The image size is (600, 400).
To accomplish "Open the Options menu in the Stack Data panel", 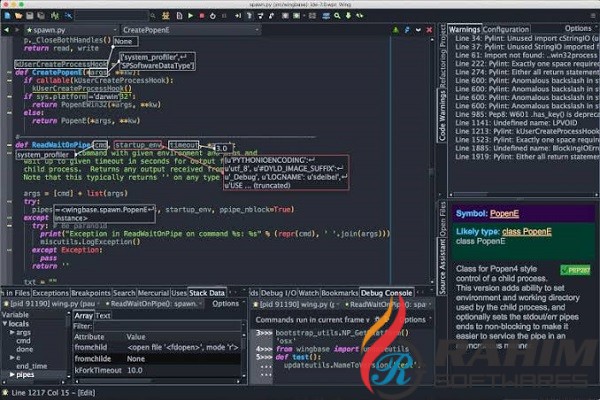I will [x=225, y=303].
